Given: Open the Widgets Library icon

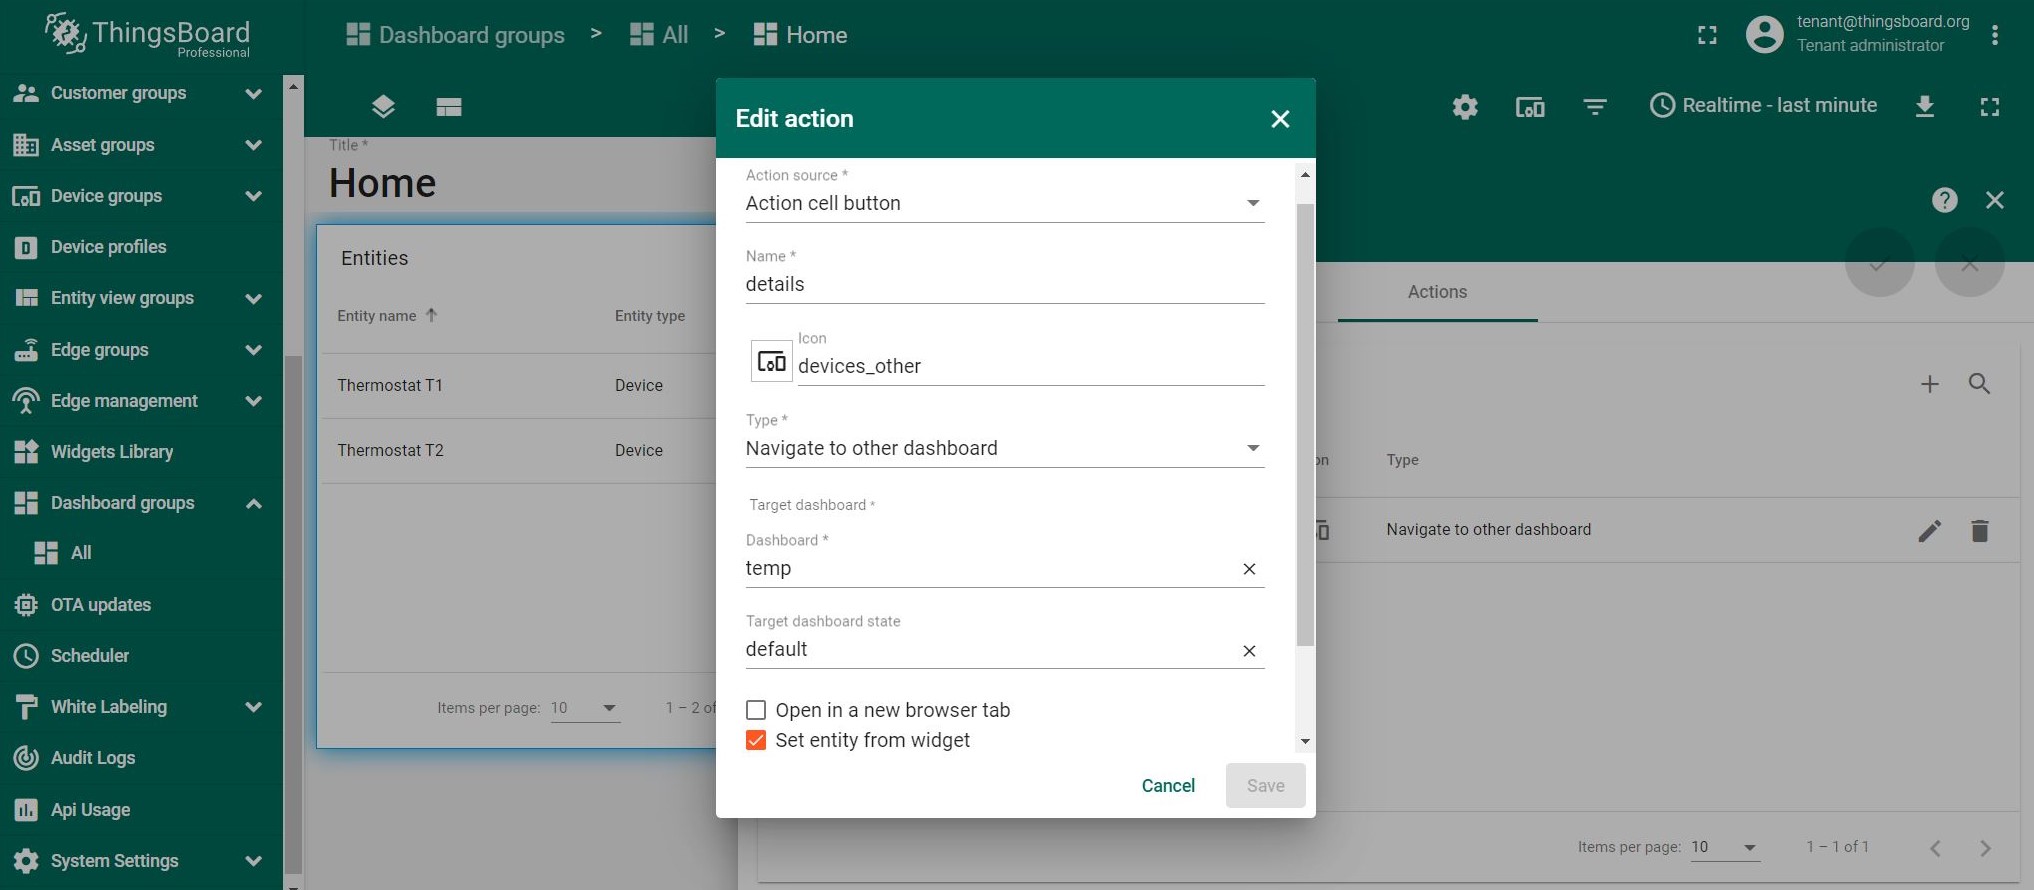Looking at the screenshot, I should [26, 452].
